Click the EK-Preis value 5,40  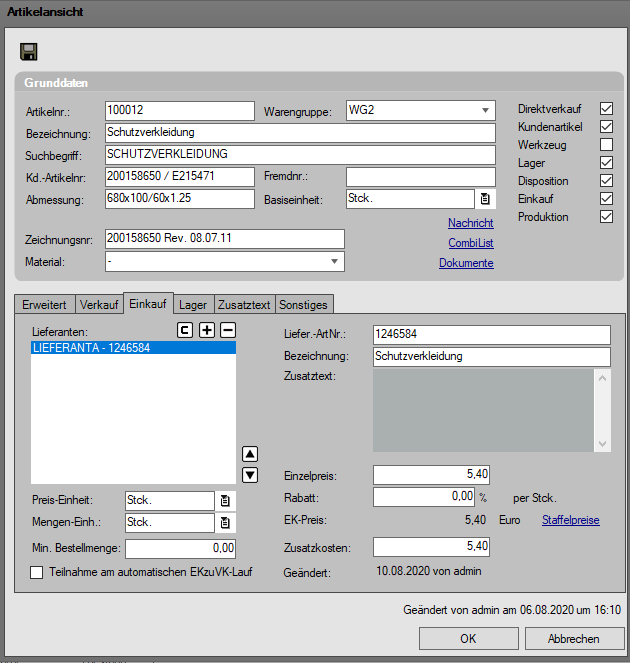point(476,520)
